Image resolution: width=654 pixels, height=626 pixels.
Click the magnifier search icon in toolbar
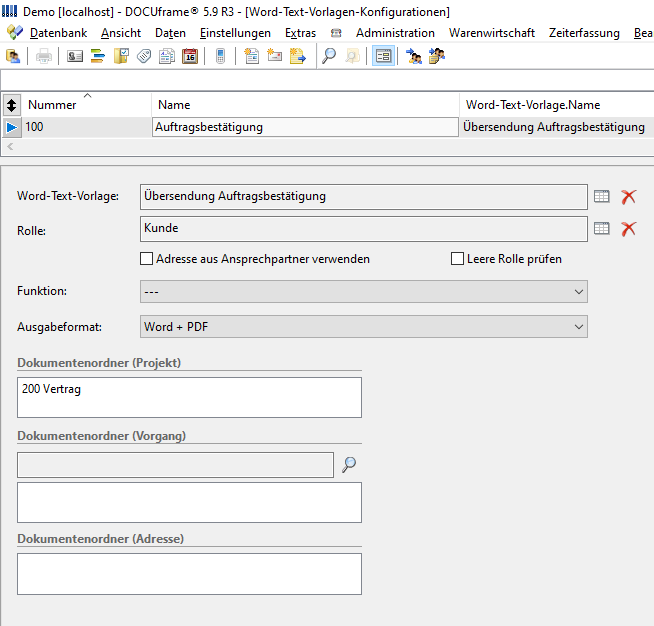(x=329, y=56)
